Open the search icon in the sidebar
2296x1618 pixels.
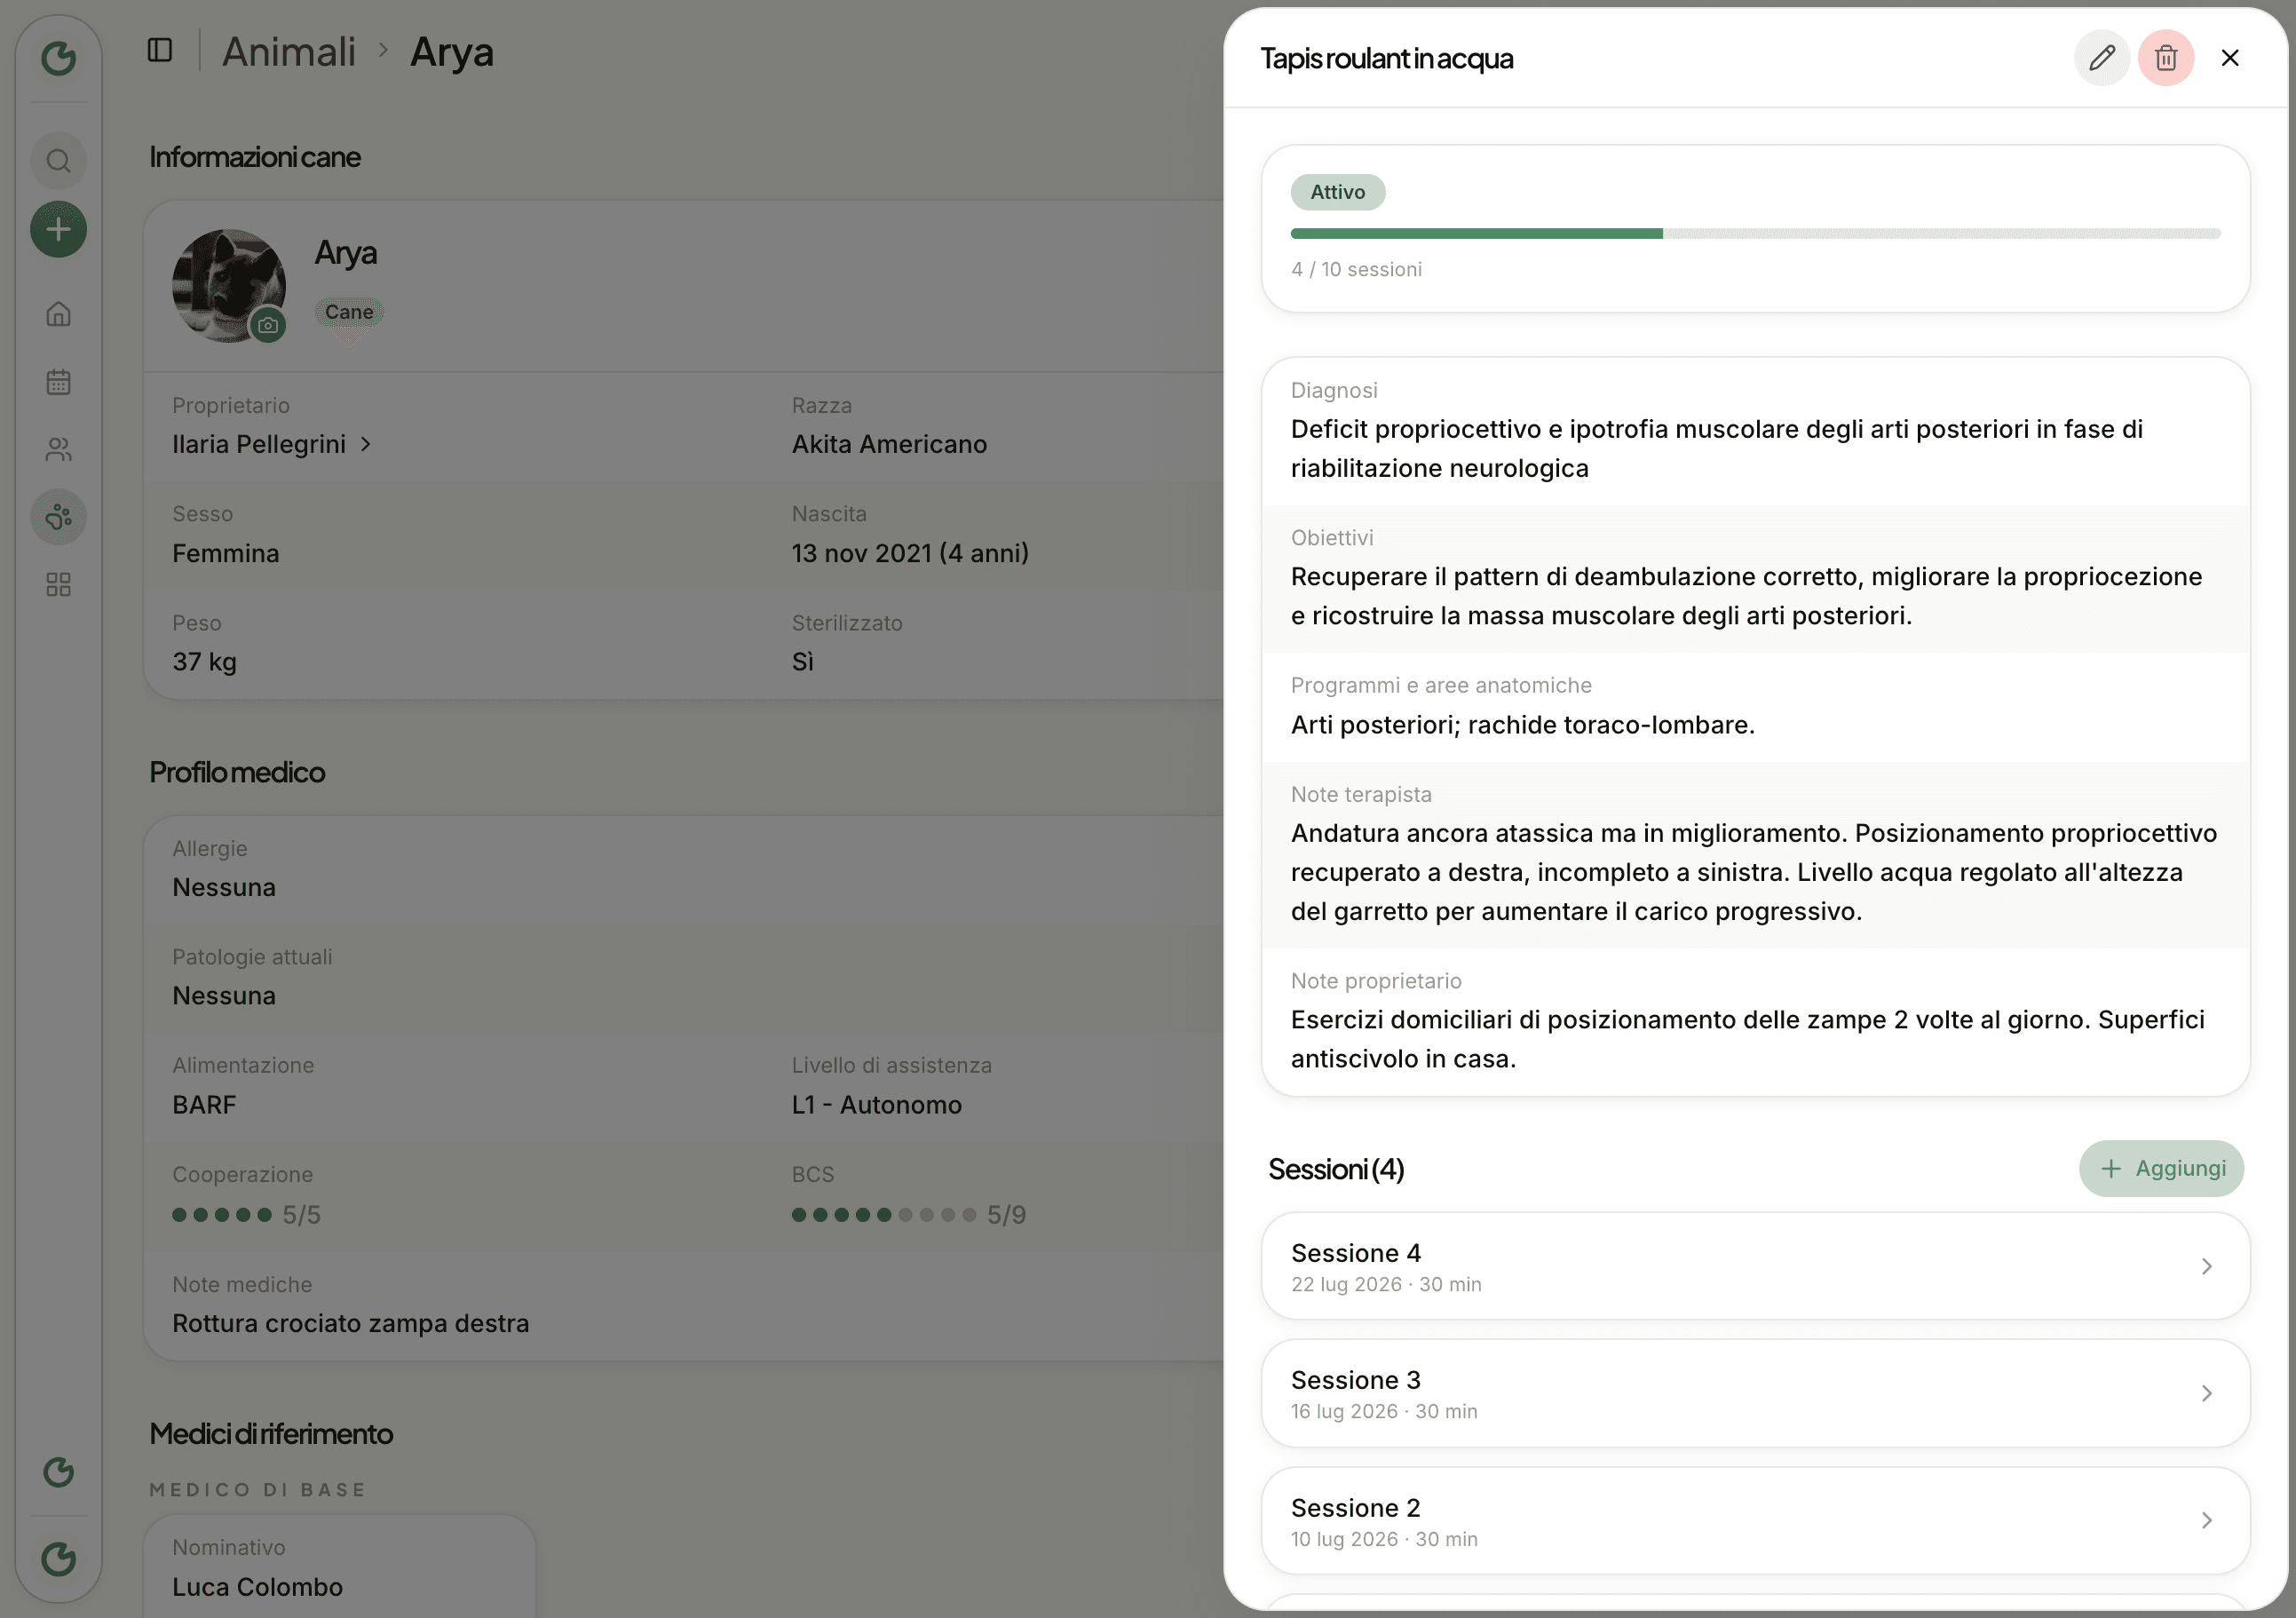pos(58,161)
